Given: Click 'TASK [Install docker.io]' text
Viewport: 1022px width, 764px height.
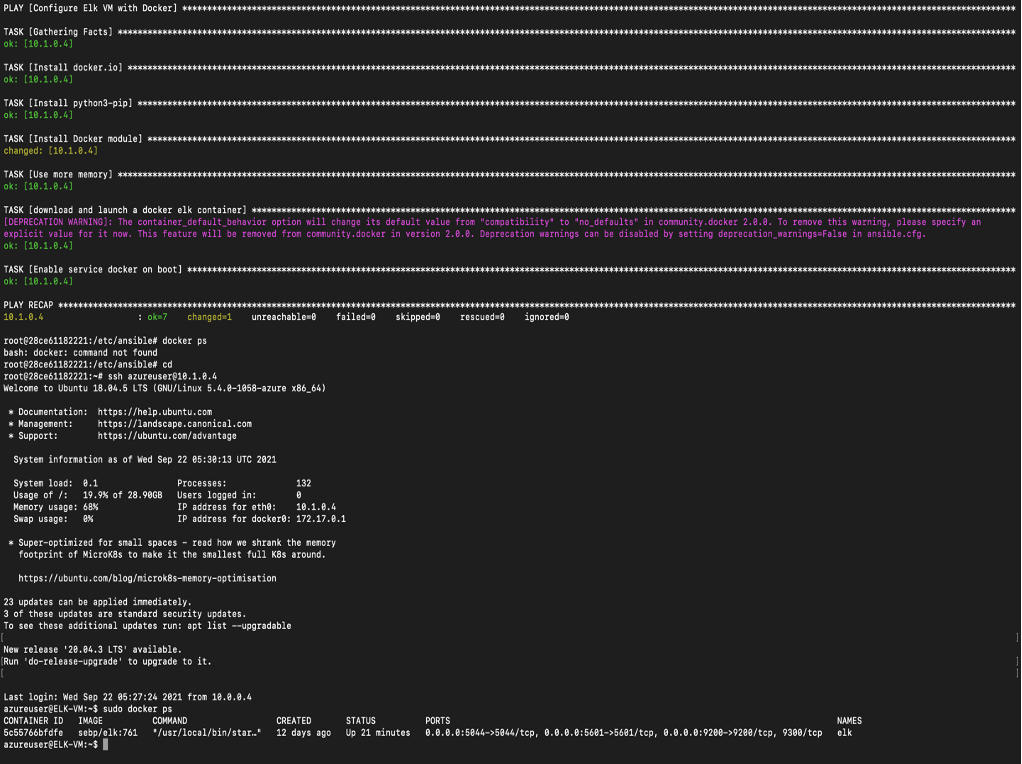Looking at the screenshot, I should pos(63,68).
